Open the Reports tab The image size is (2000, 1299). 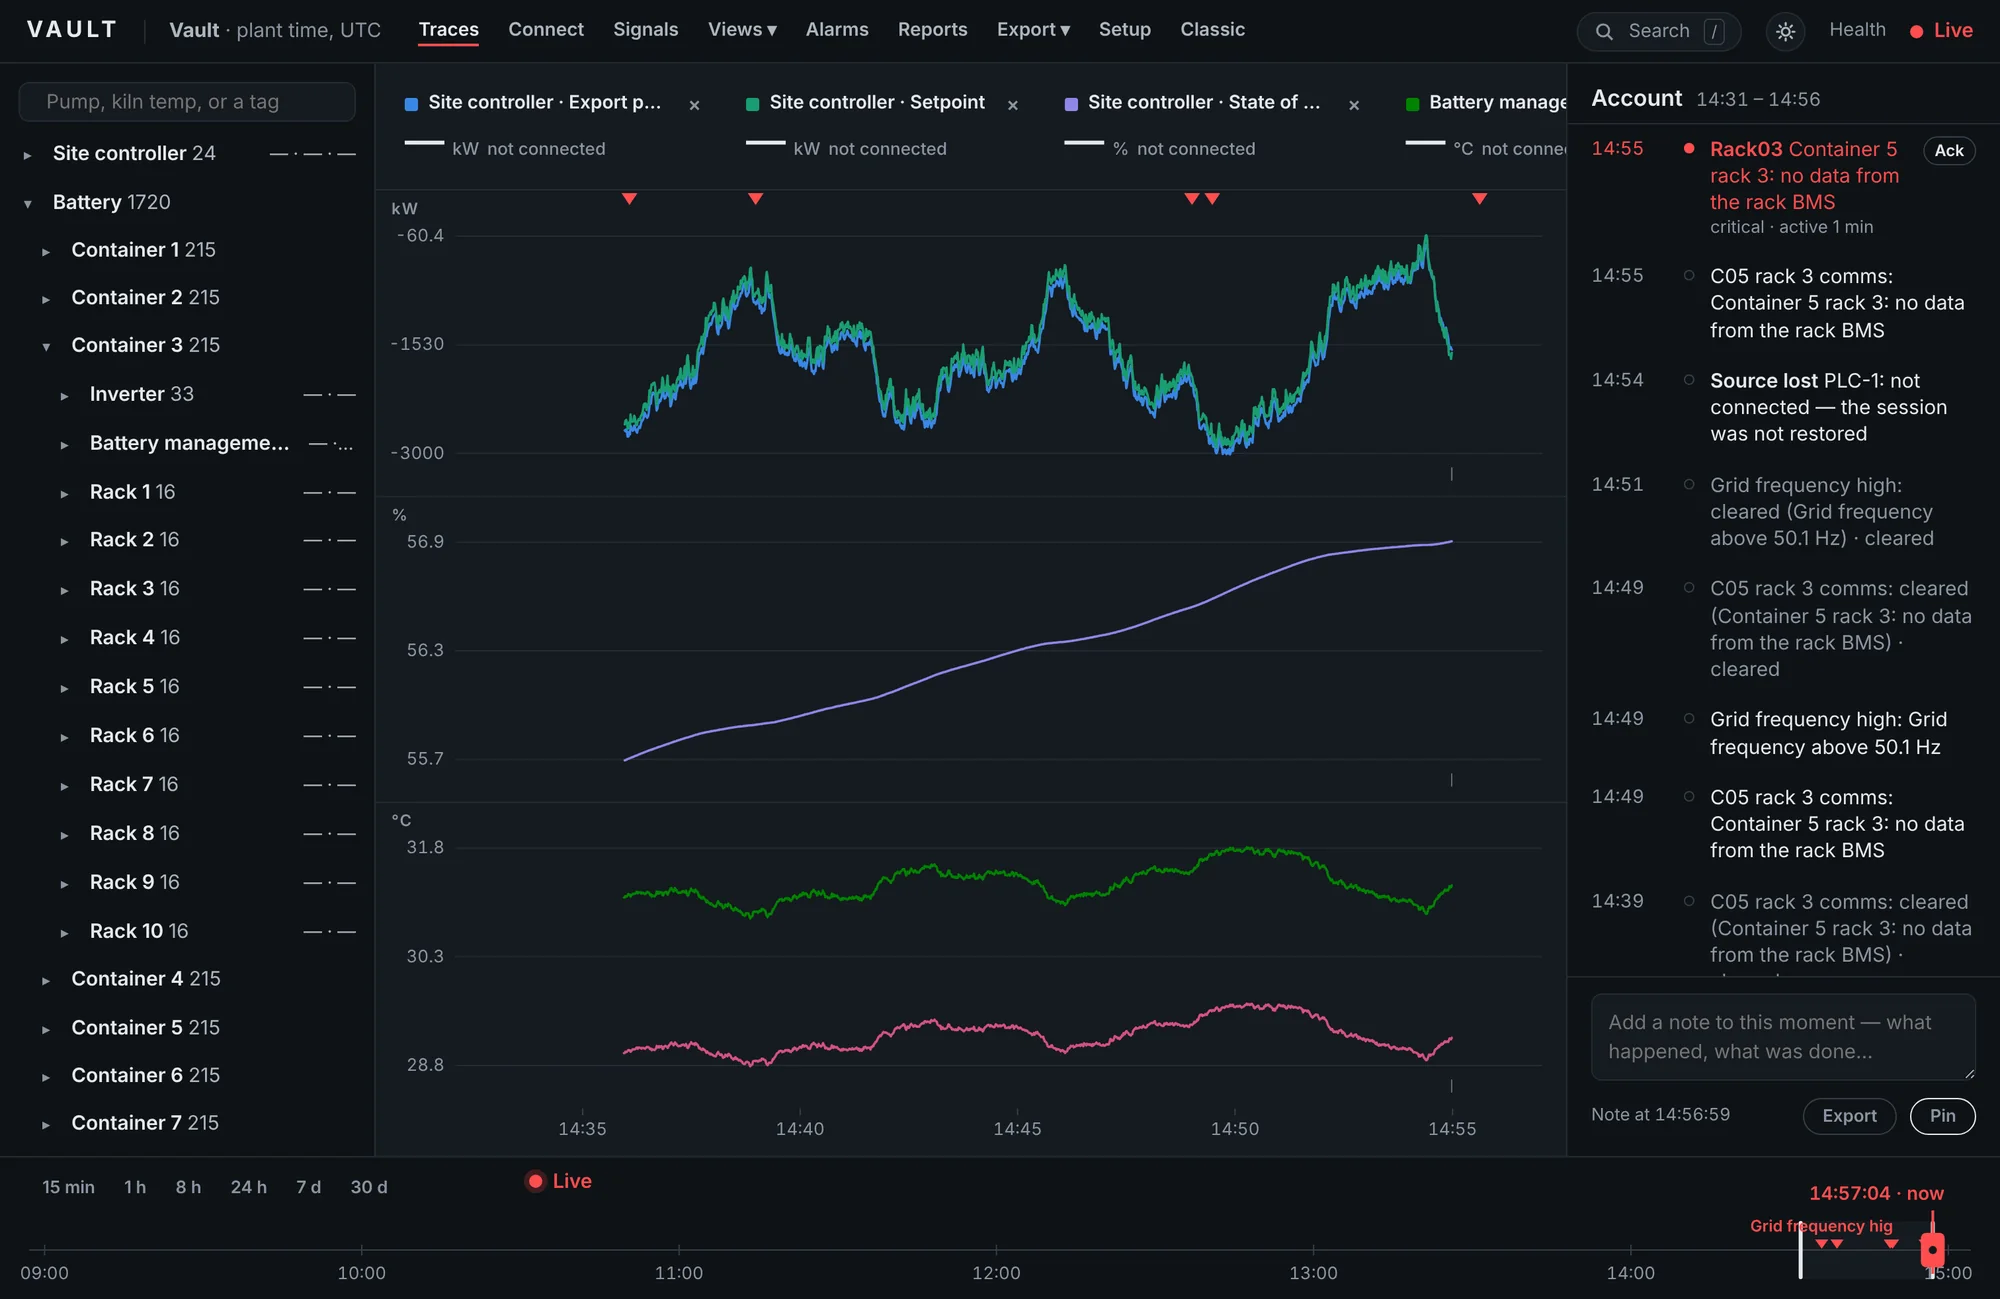point(932,30)
